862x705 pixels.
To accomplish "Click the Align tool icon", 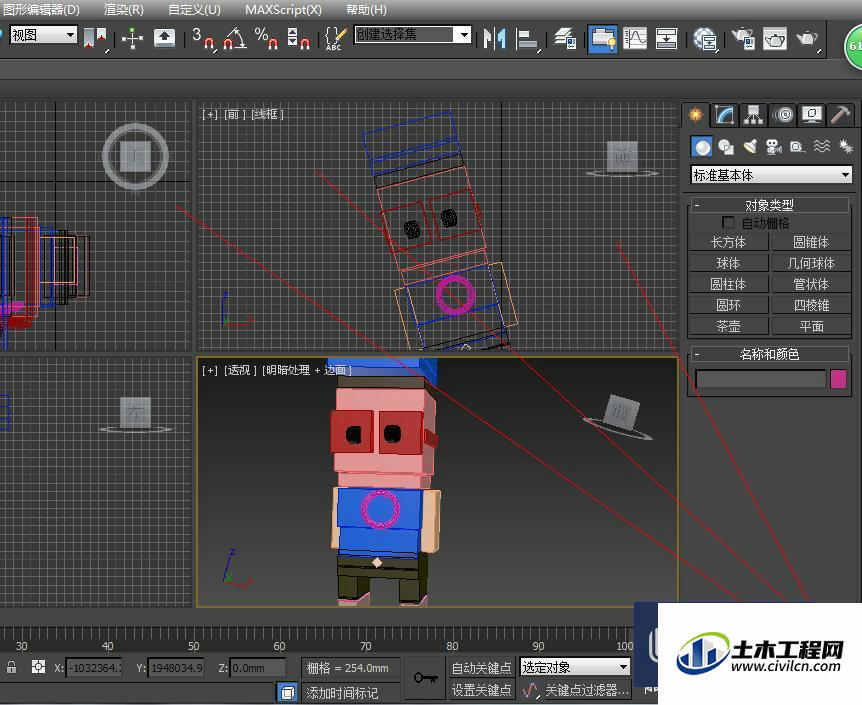I will point(527,39).
